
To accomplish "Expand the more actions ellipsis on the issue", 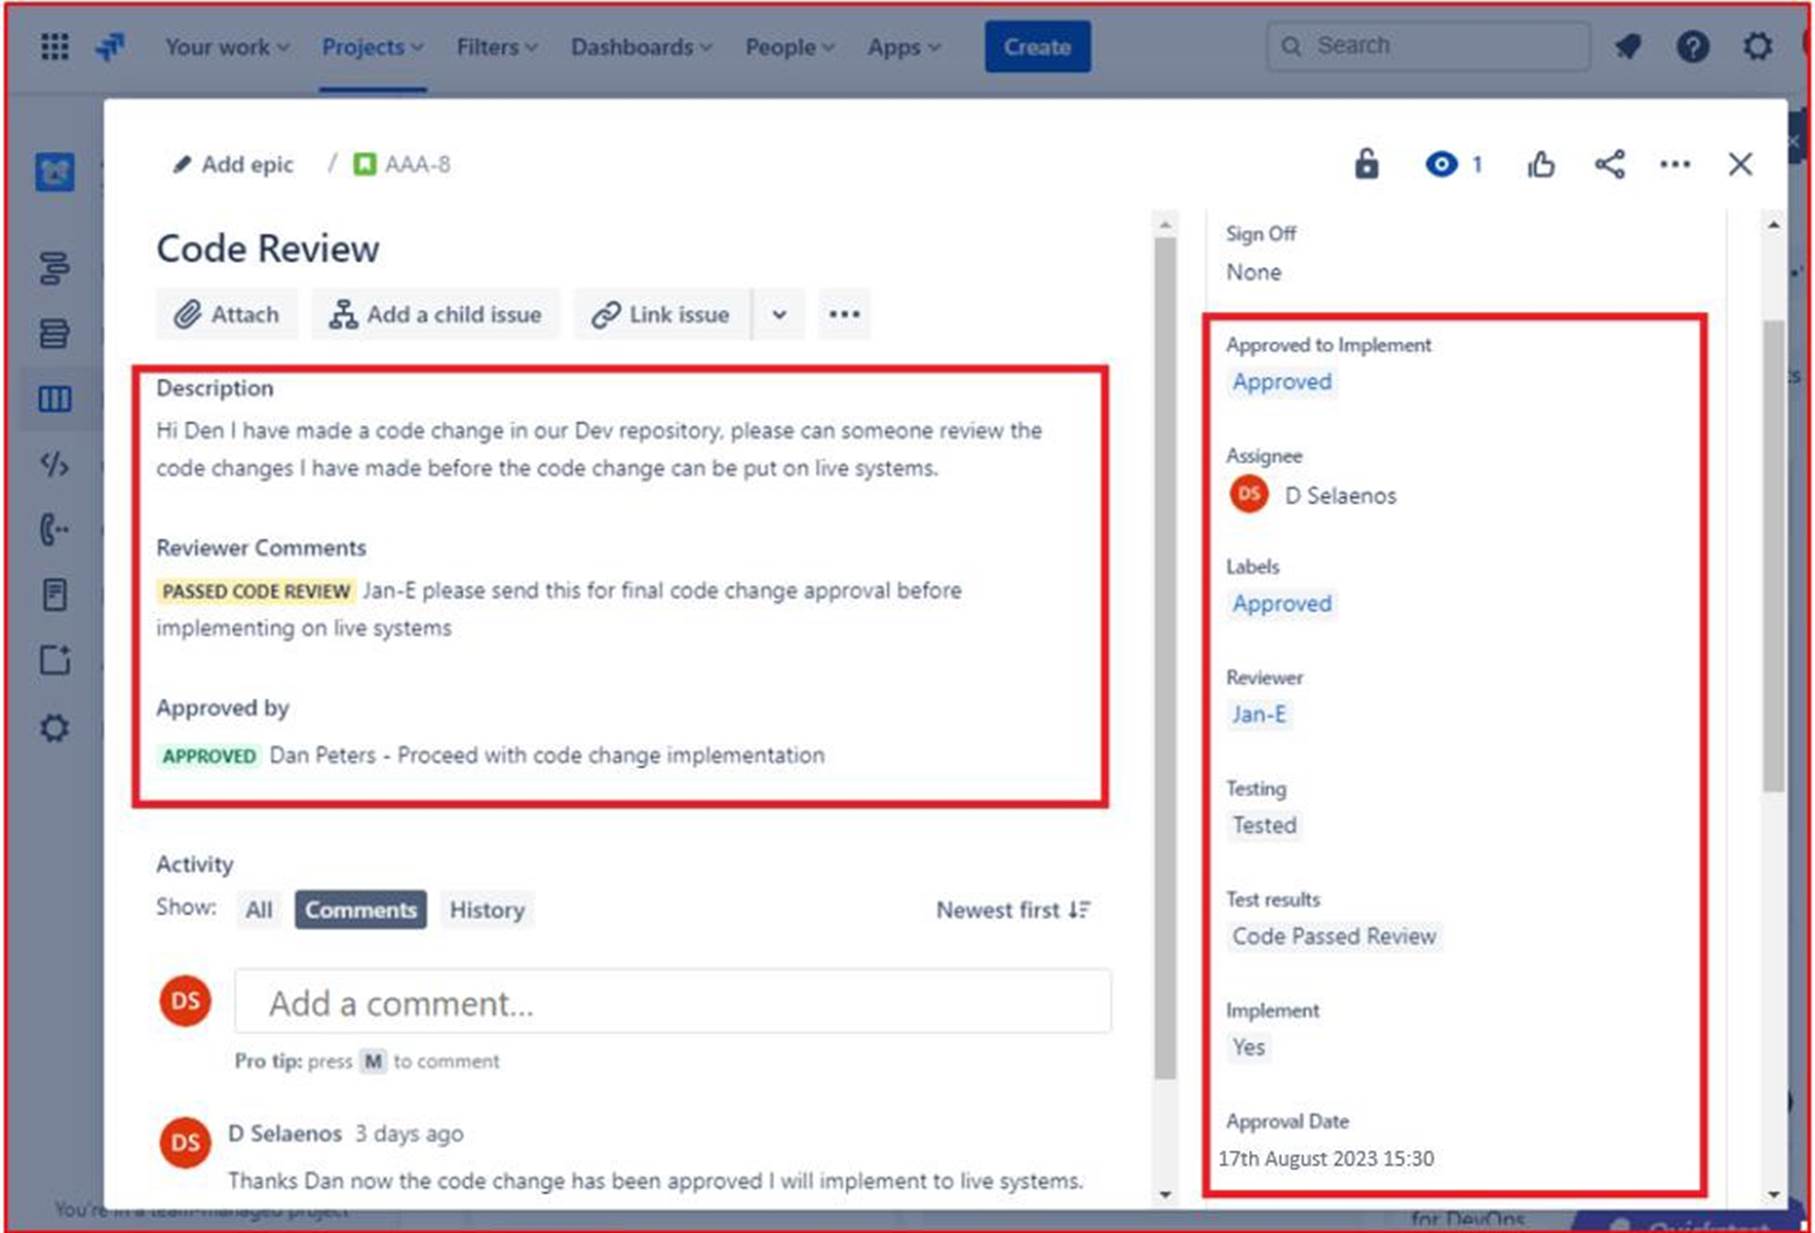I will (844, 314).
